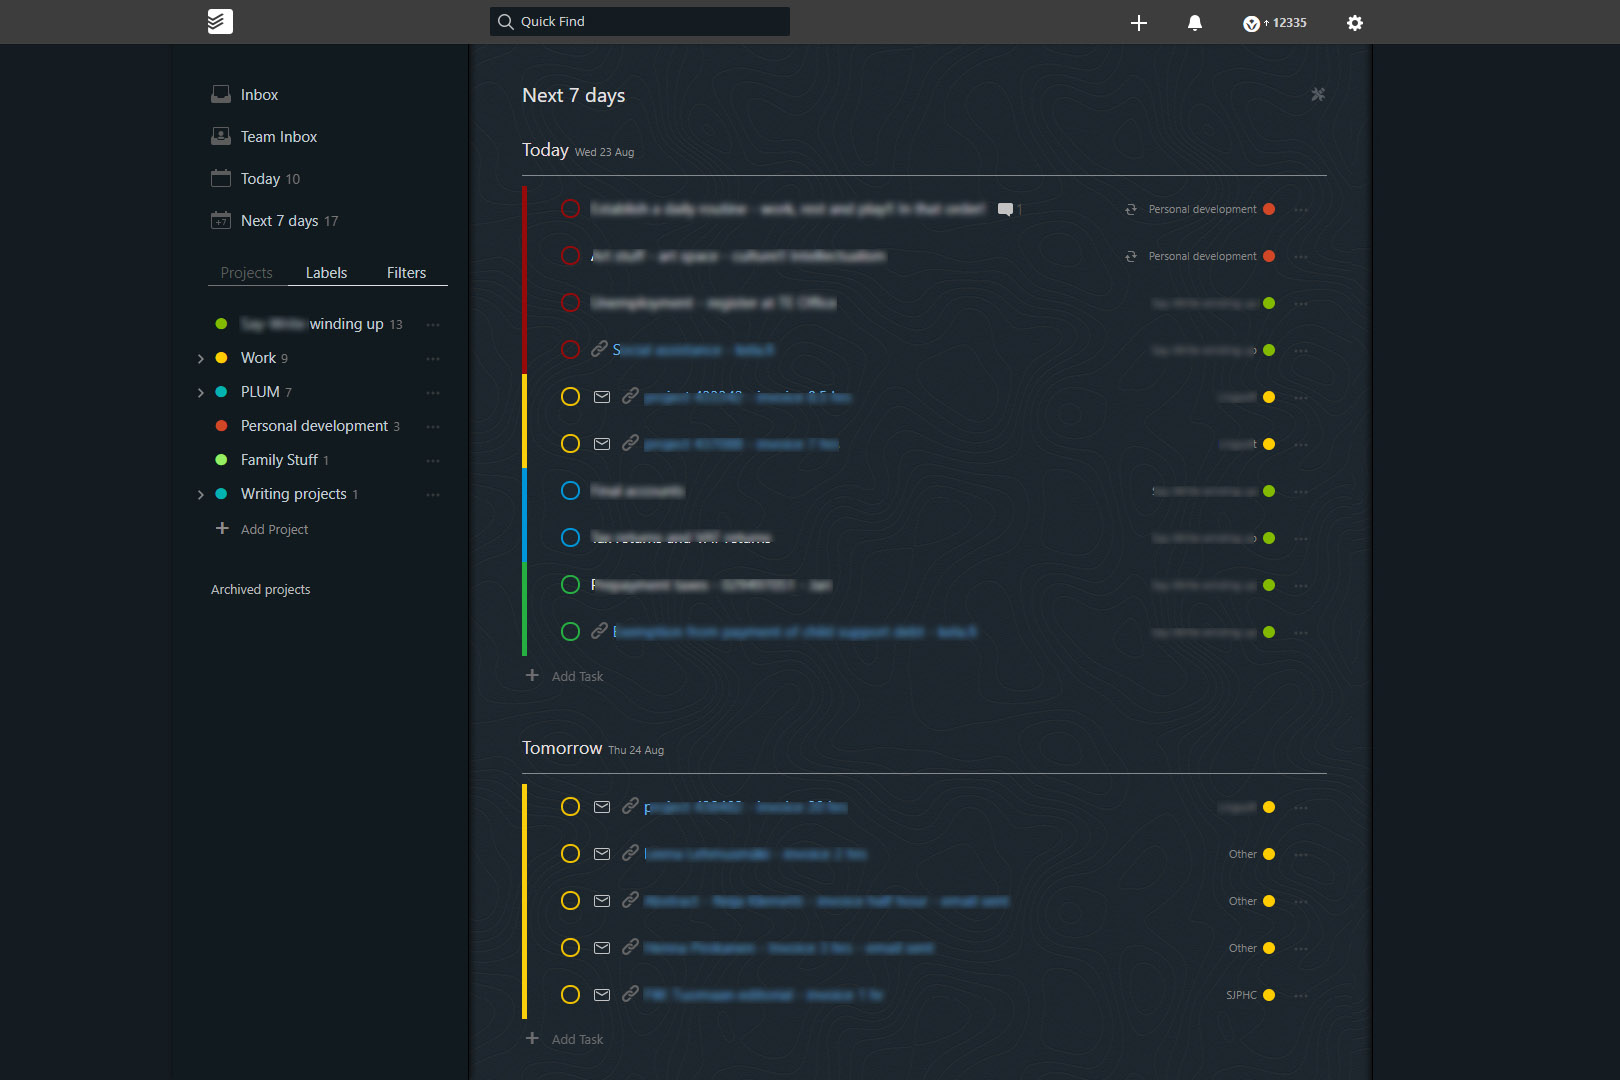Complete the first red priority task checkbox
Screen dimensions: 1620x1080
(570, 209)
